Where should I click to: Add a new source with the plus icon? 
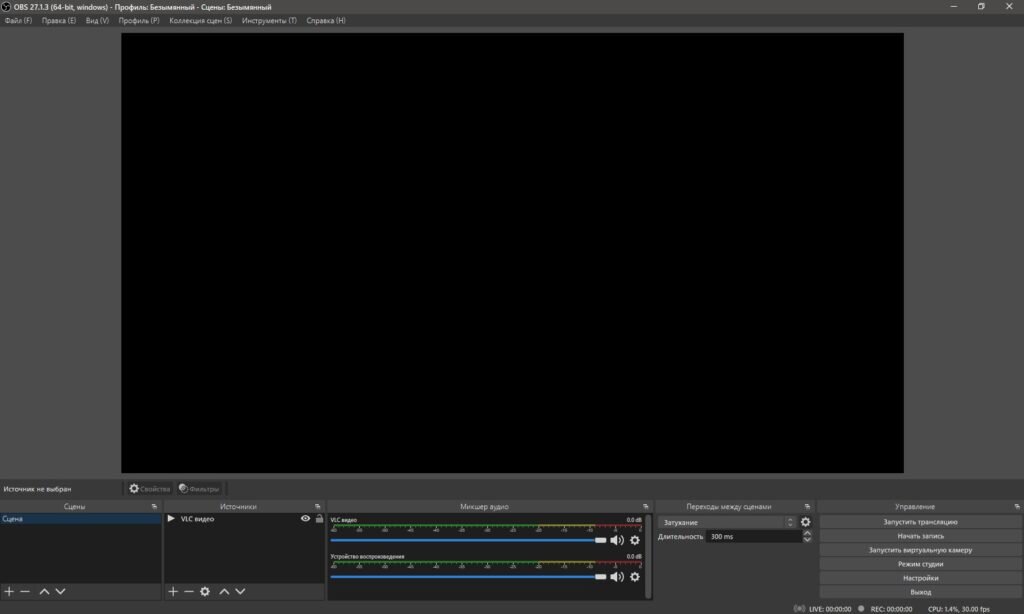point(172,591)
